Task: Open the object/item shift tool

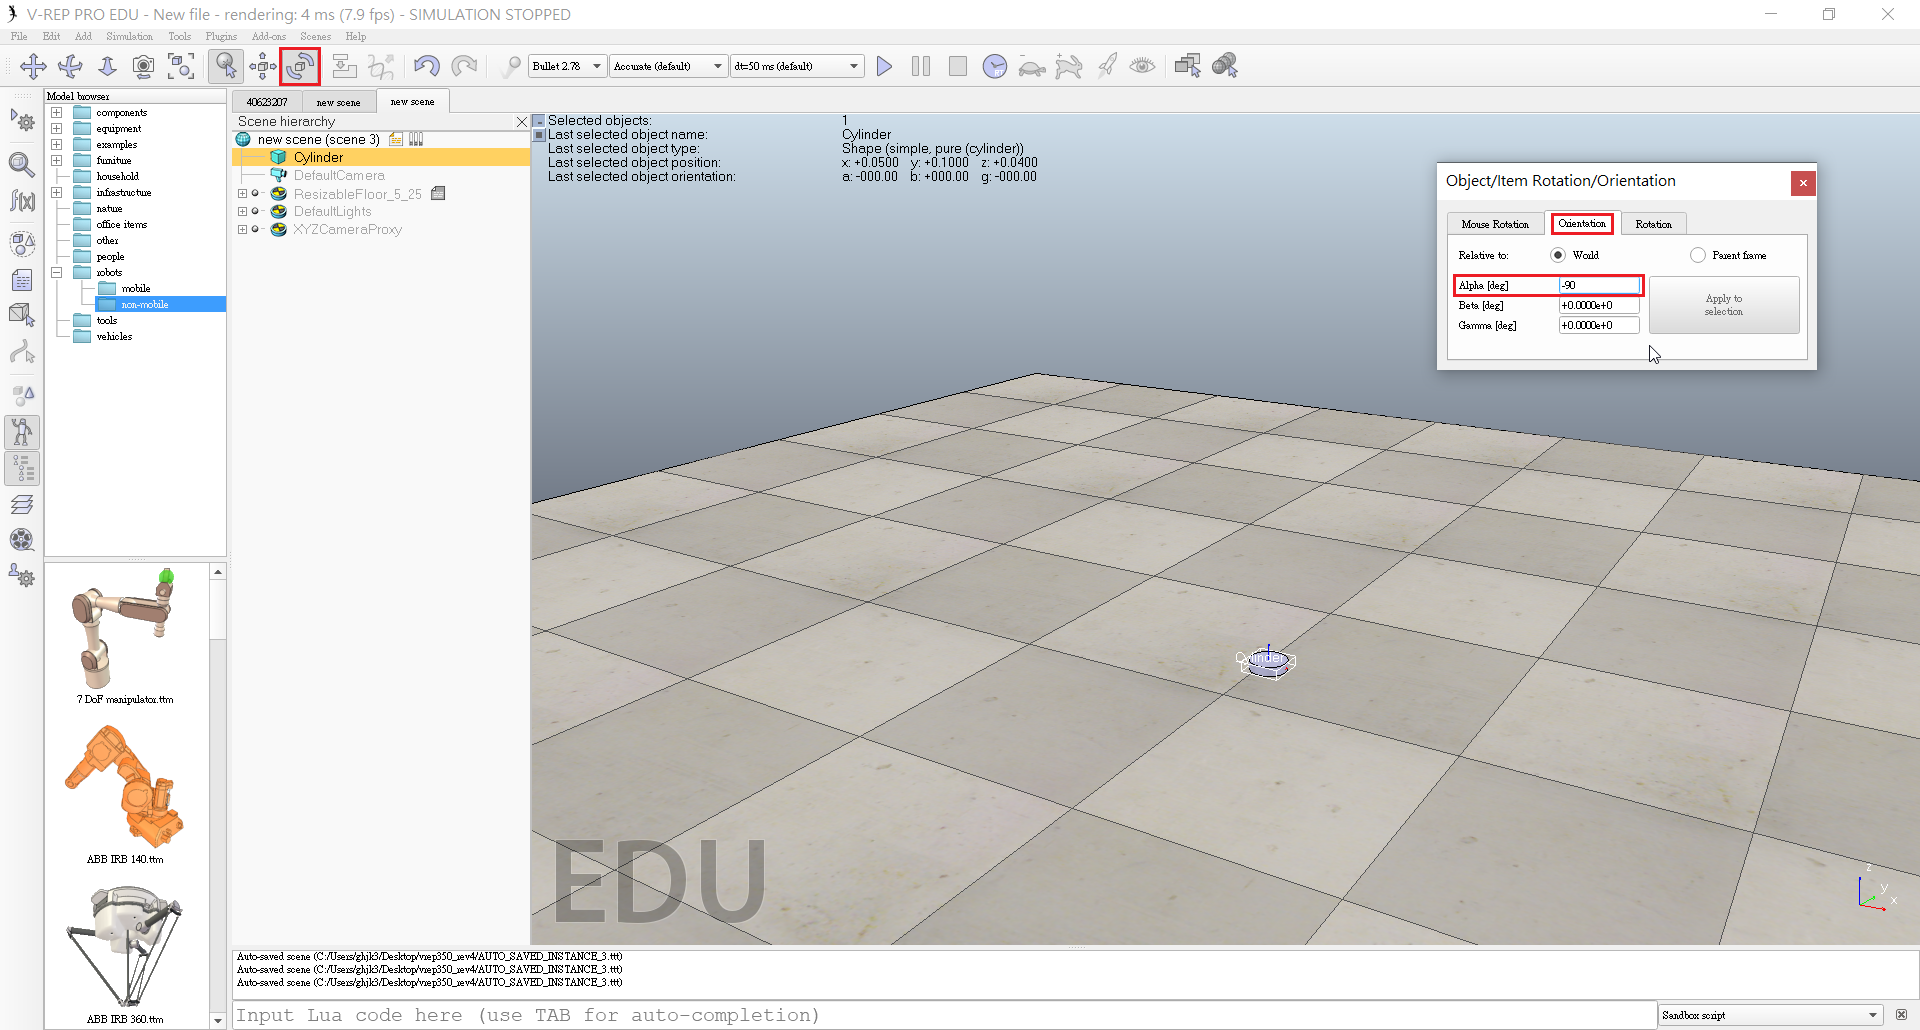Action: (x=263, y=66)
